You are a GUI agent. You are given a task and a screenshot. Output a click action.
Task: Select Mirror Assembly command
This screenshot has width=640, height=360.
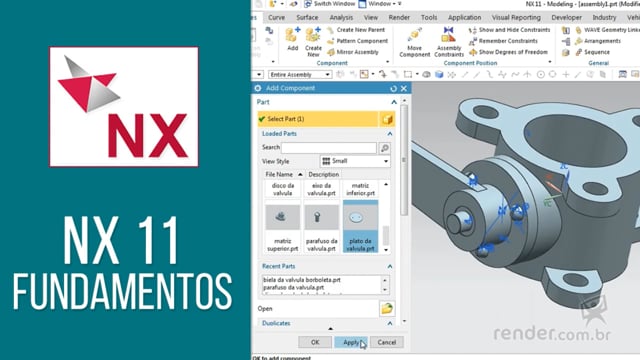[x=353, y=52]
